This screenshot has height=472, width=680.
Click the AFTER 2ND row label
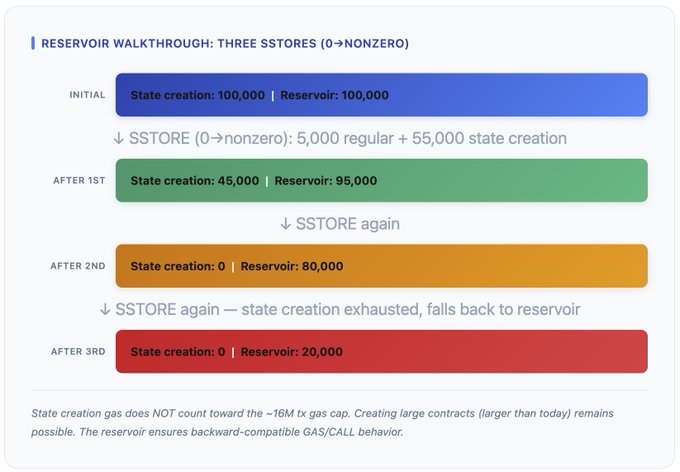[78, 266]
